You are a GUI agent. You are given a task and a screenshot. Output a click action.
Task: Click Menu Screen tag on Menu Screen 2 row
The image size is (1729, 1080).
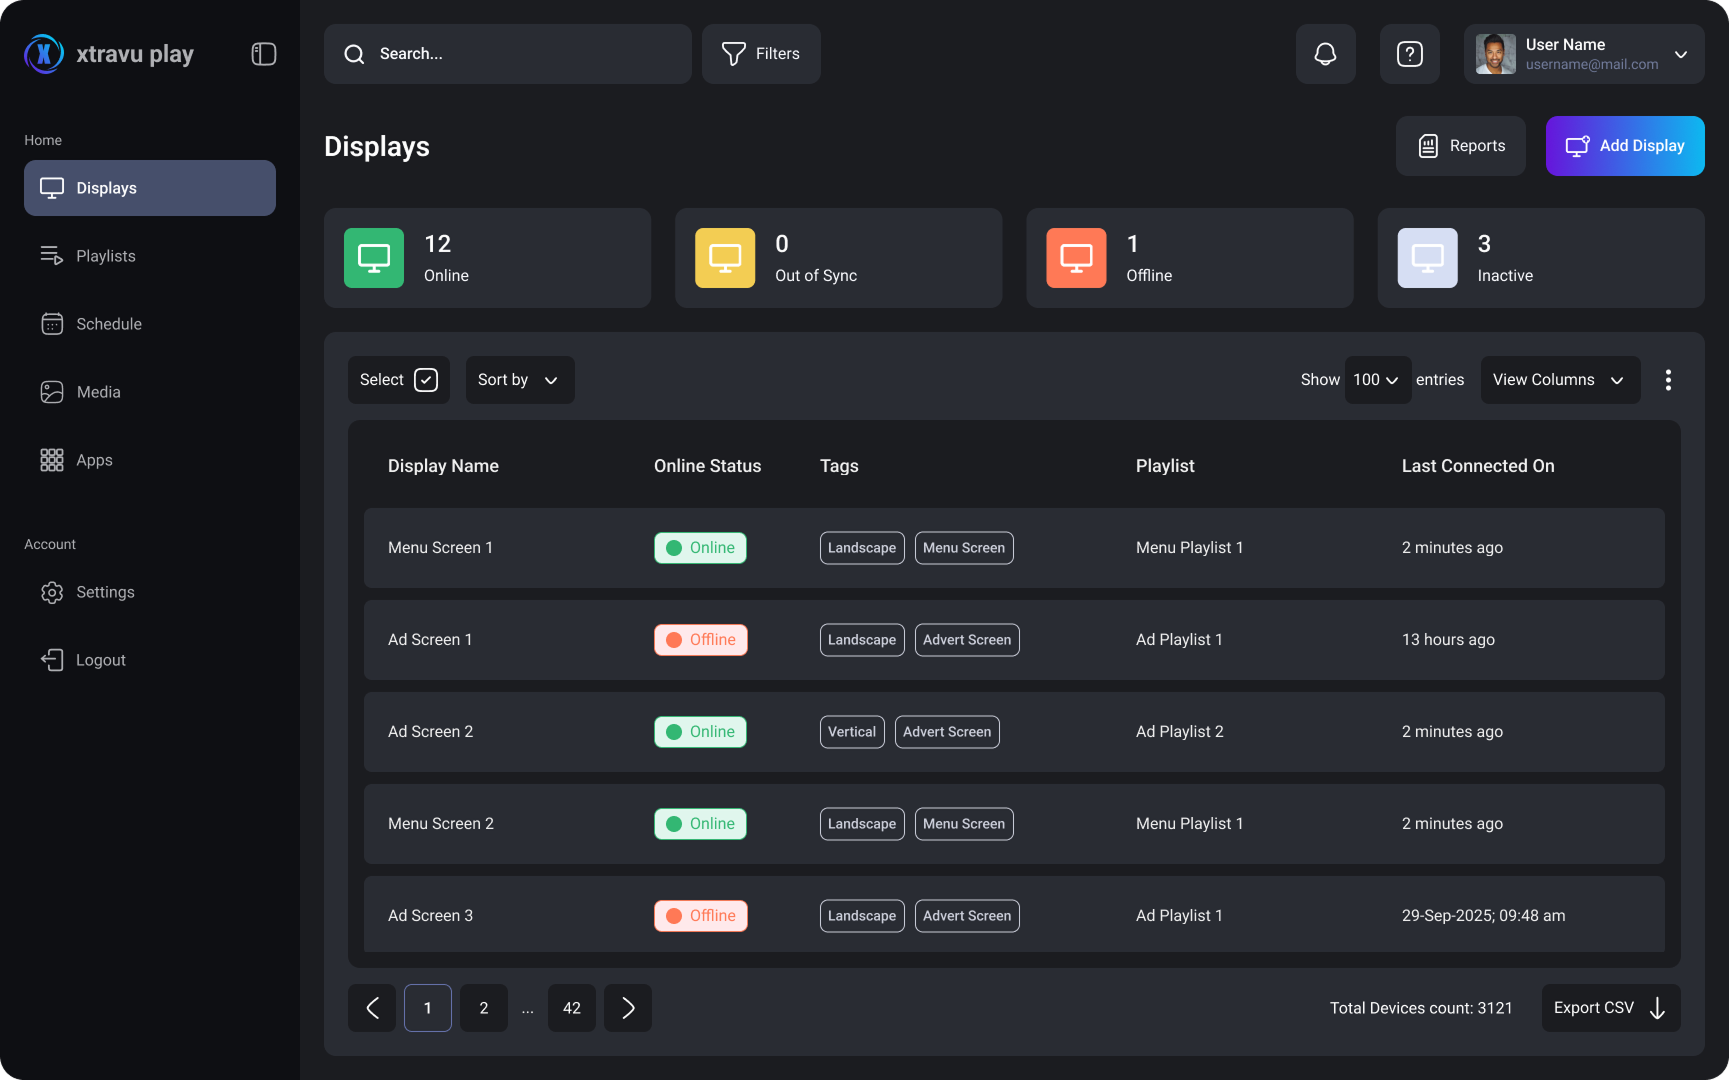point(964,824)
